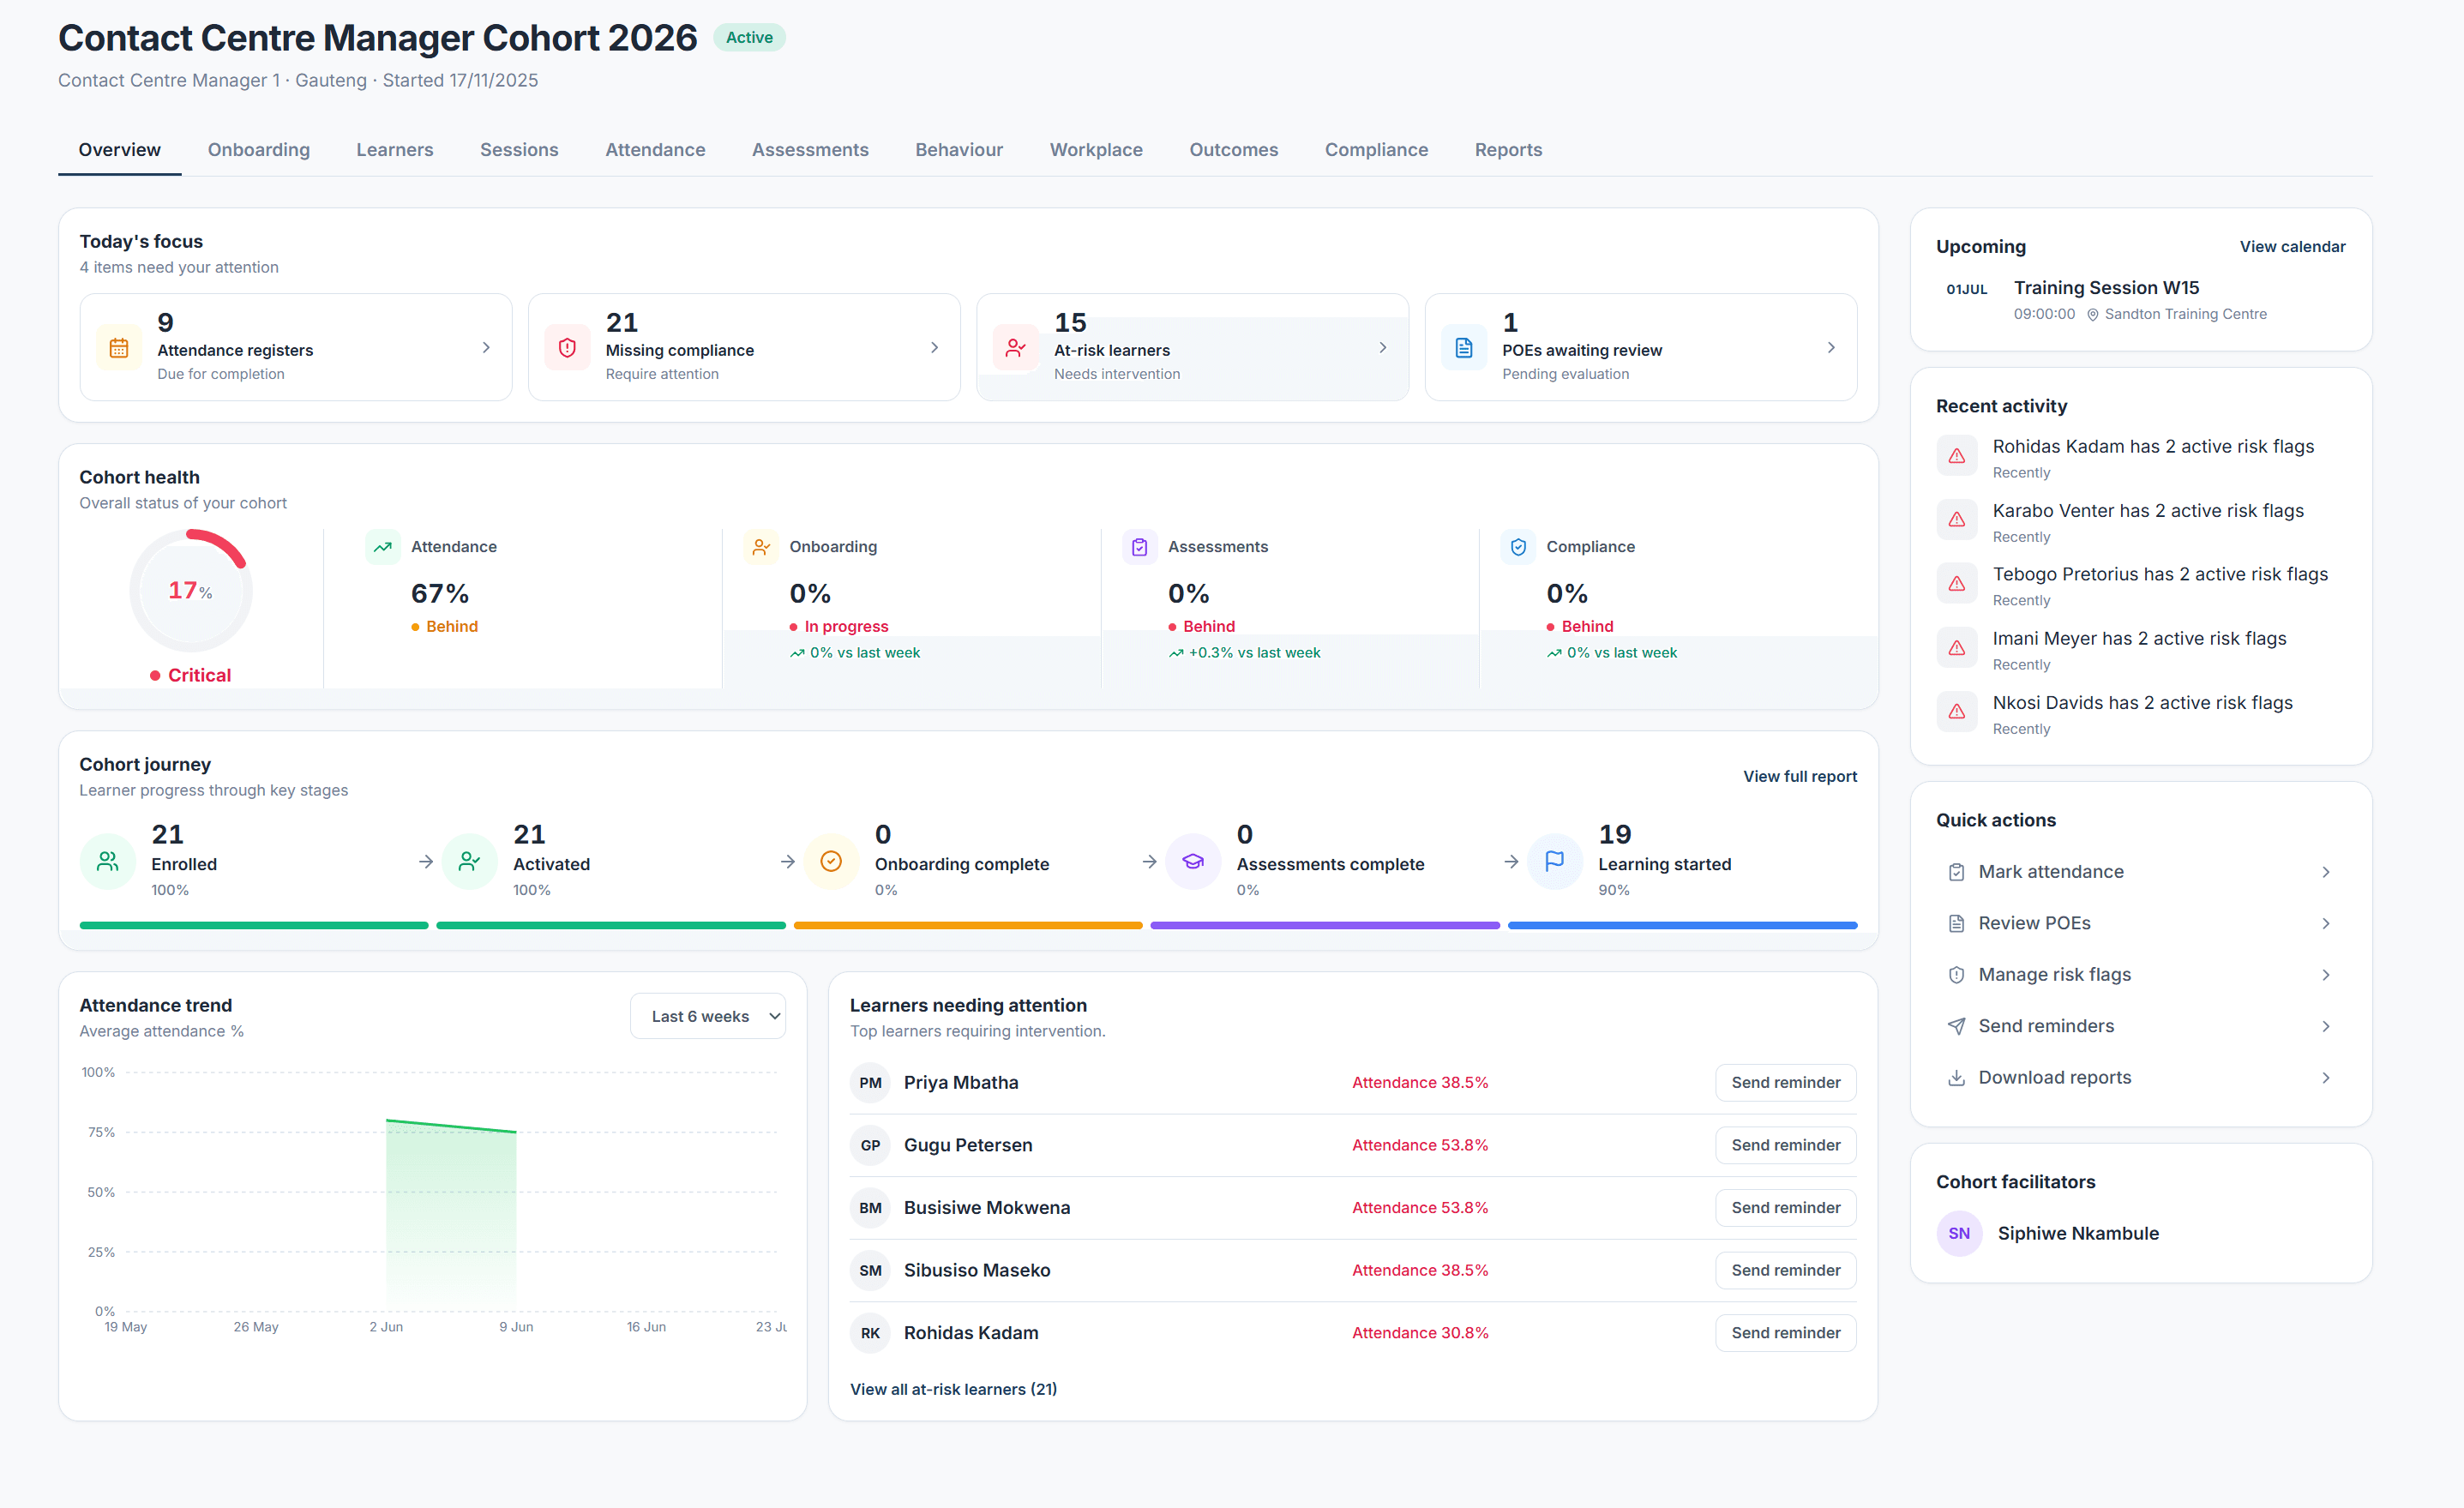Click the SN avatar of Siphiwe Nkambule
This screenshot has height=1508, width=2464.
1959,1233
